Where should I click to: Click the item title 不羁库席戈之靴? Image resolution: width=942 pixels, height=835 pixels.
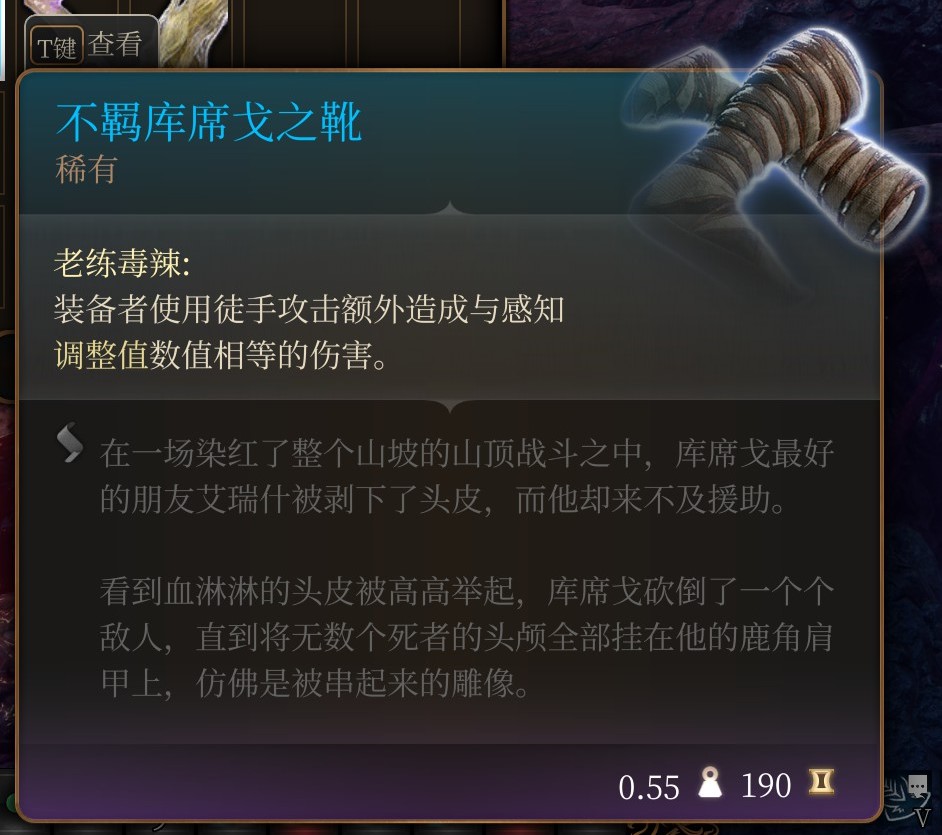click(209, 123)
